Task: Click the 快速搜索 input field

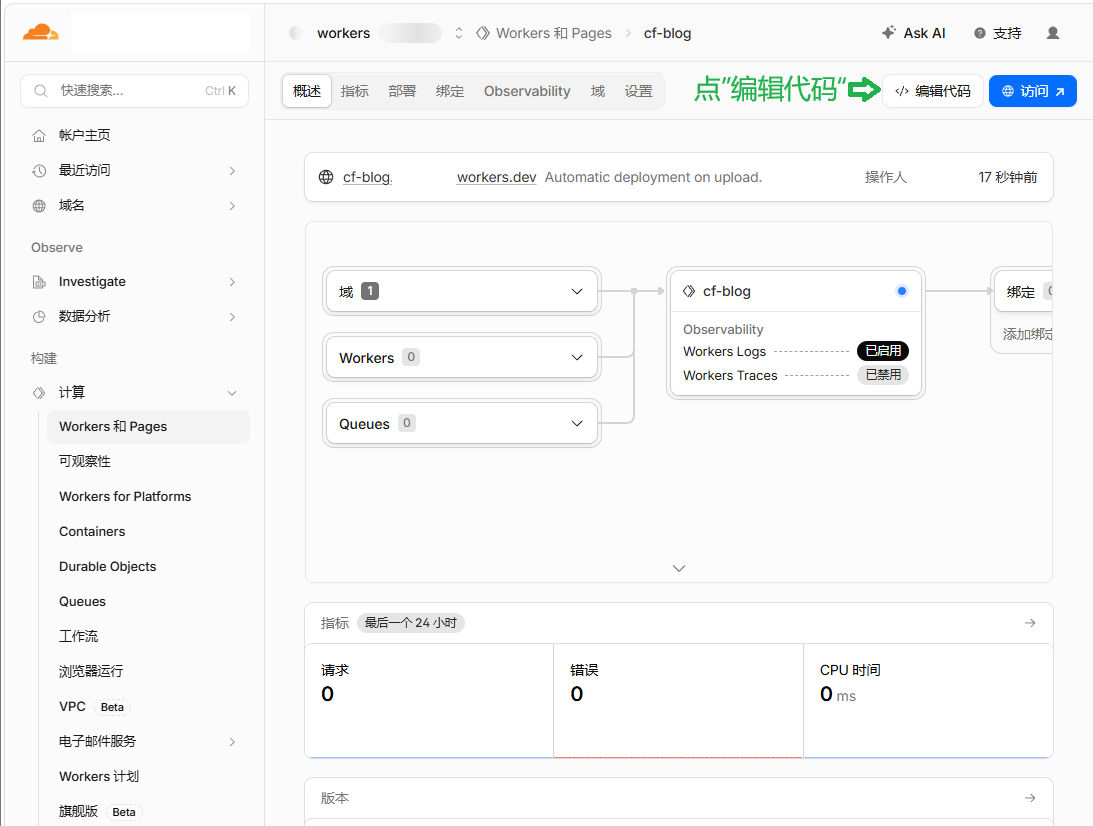Action: (x=135, y=91)
